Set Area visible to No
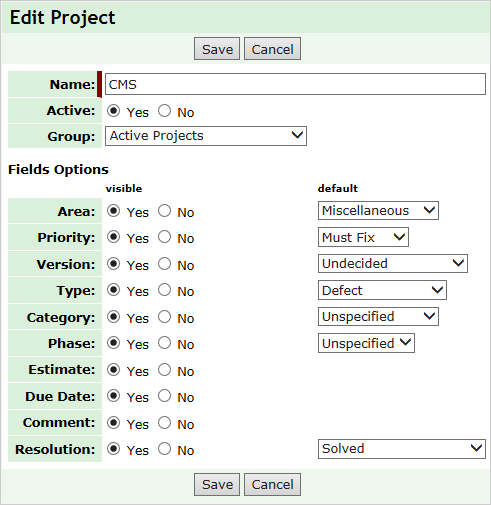 click(164, 211)
